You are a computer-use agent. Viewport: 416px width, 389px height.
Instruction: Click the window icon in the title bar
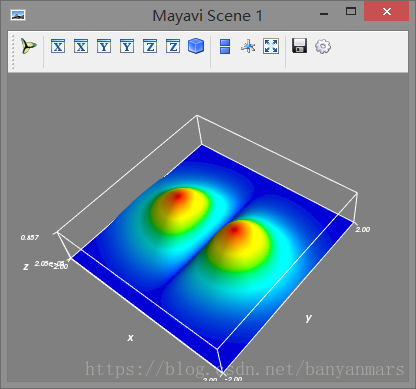click(x=18, y=15)
